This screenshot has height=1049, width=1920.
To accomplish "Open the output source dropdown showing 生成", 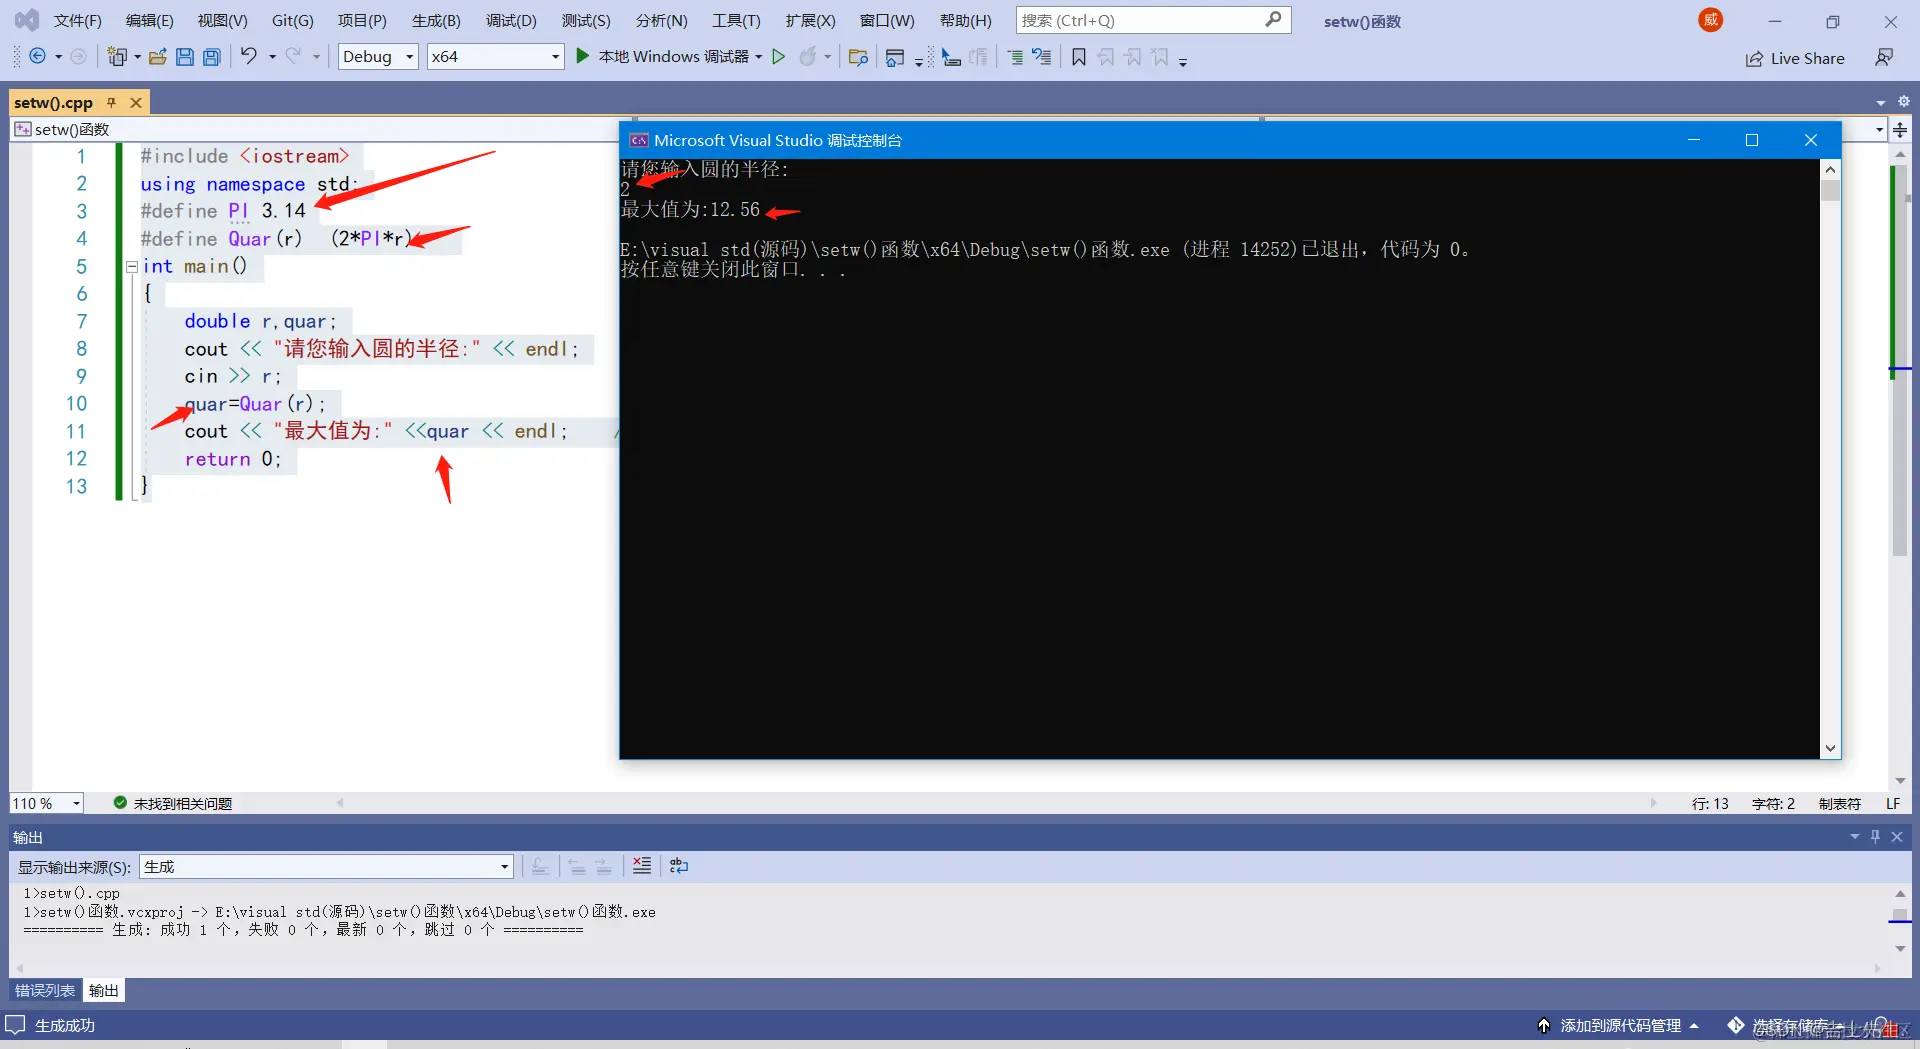I will (x=327, y=866).
